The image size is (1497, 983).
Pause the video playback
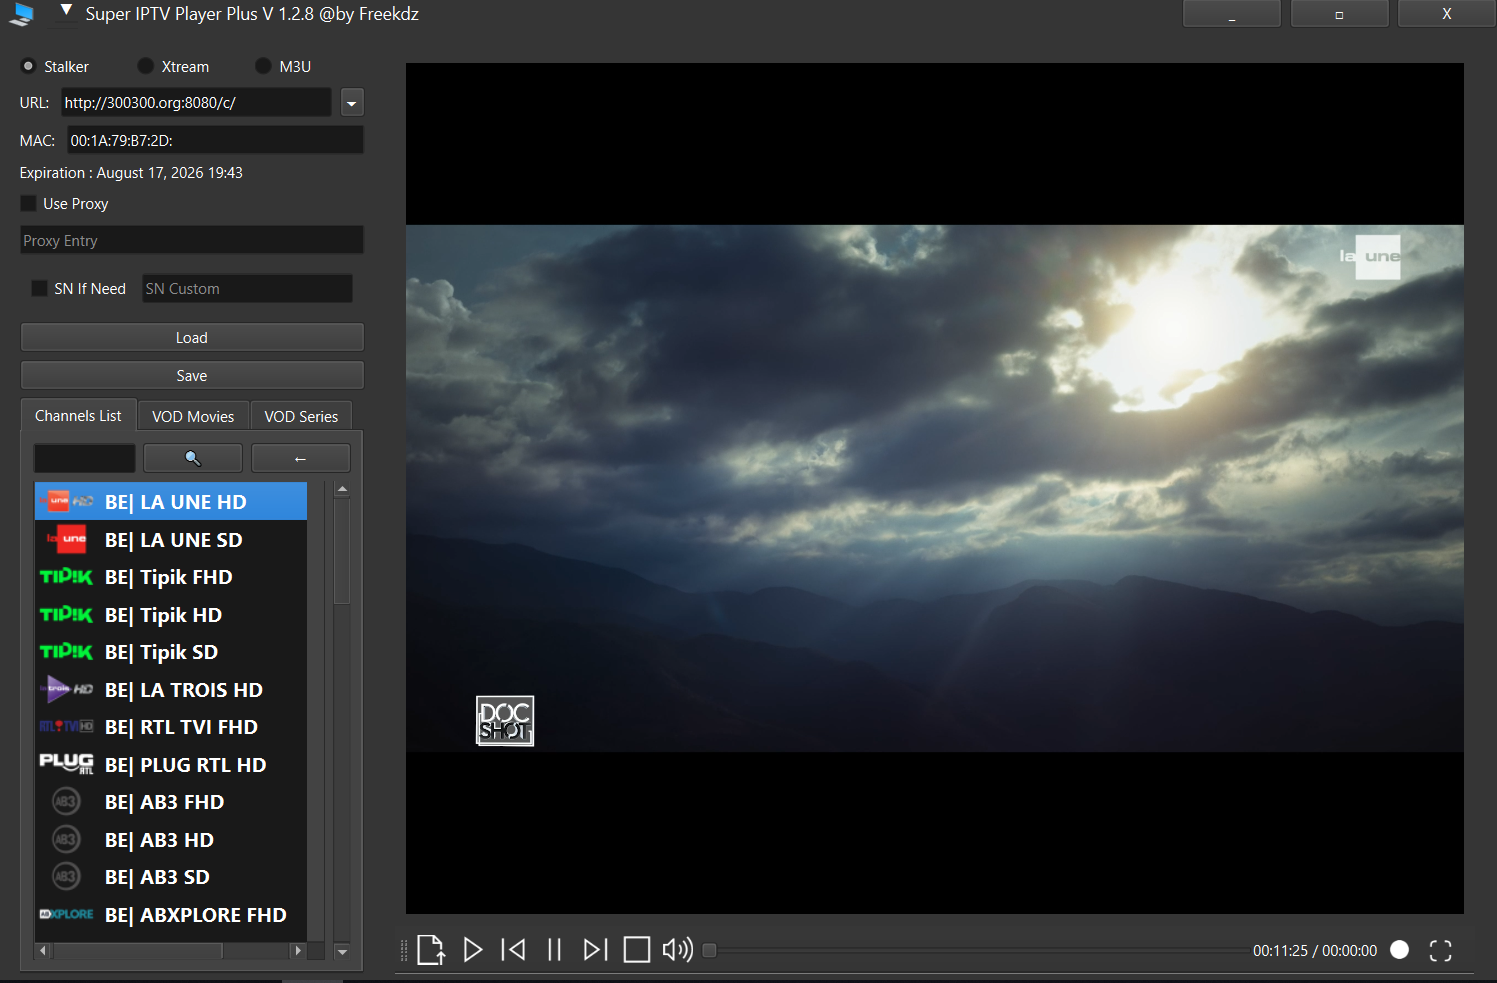pyautogui.click(x=554, y=950)
